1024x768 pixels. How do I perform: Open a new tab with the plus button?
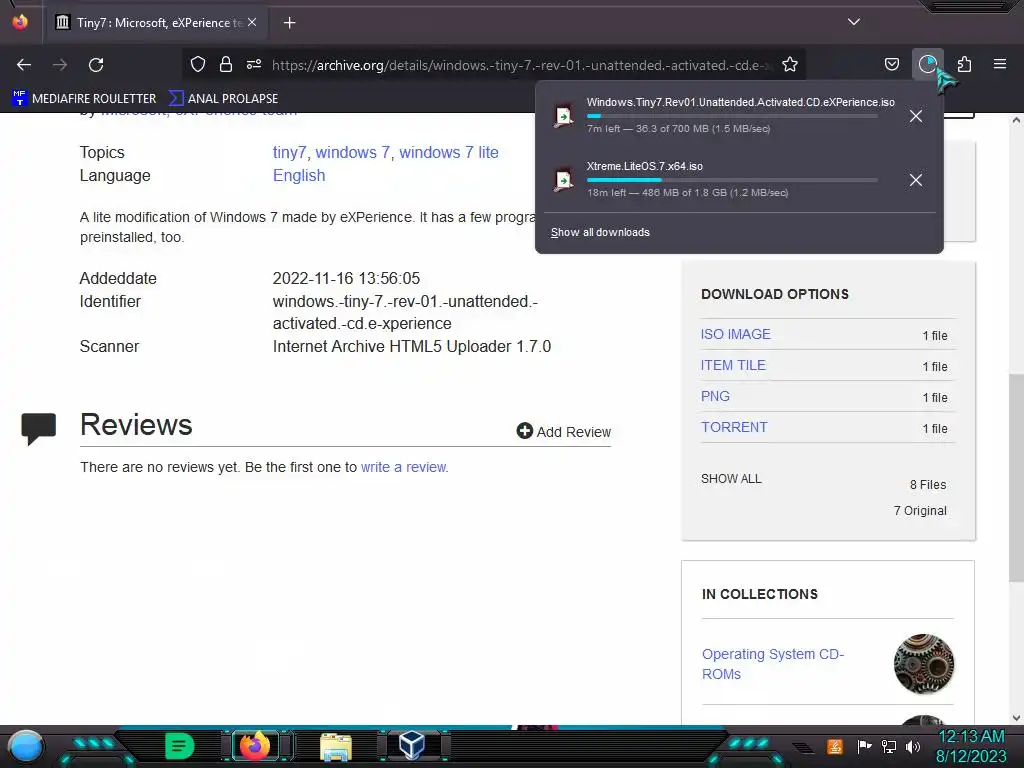pyautogui.click(x=289, y=23)
